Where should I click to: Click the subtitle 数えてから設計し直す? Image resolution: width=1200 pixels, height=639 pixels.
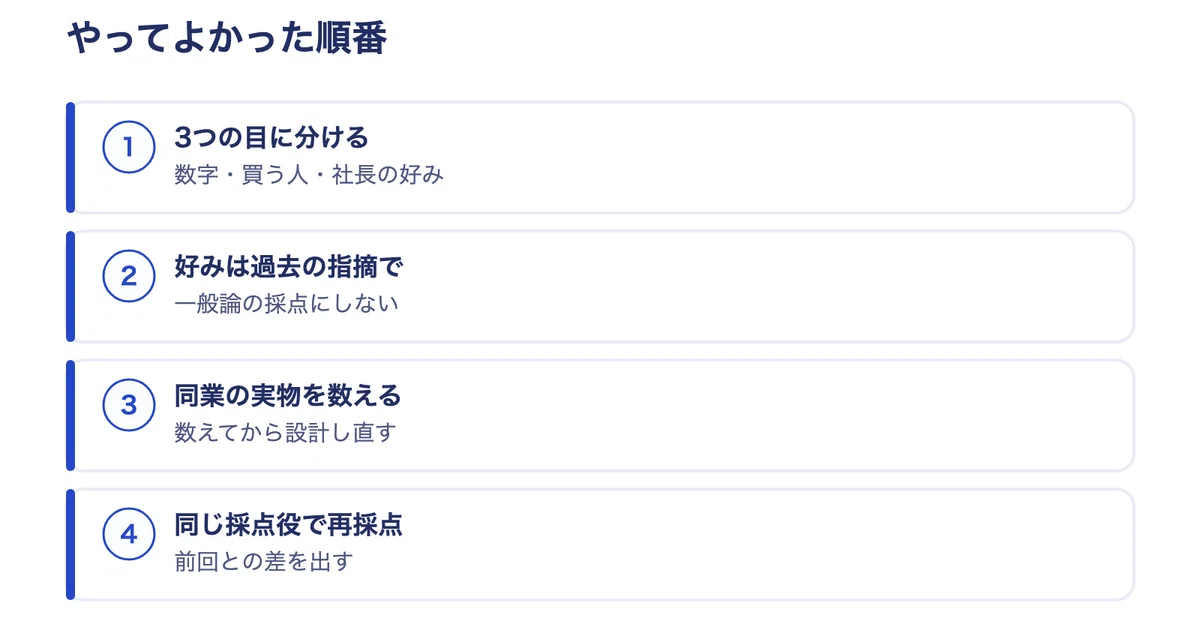pyautogui.click(x=285, y=433)
